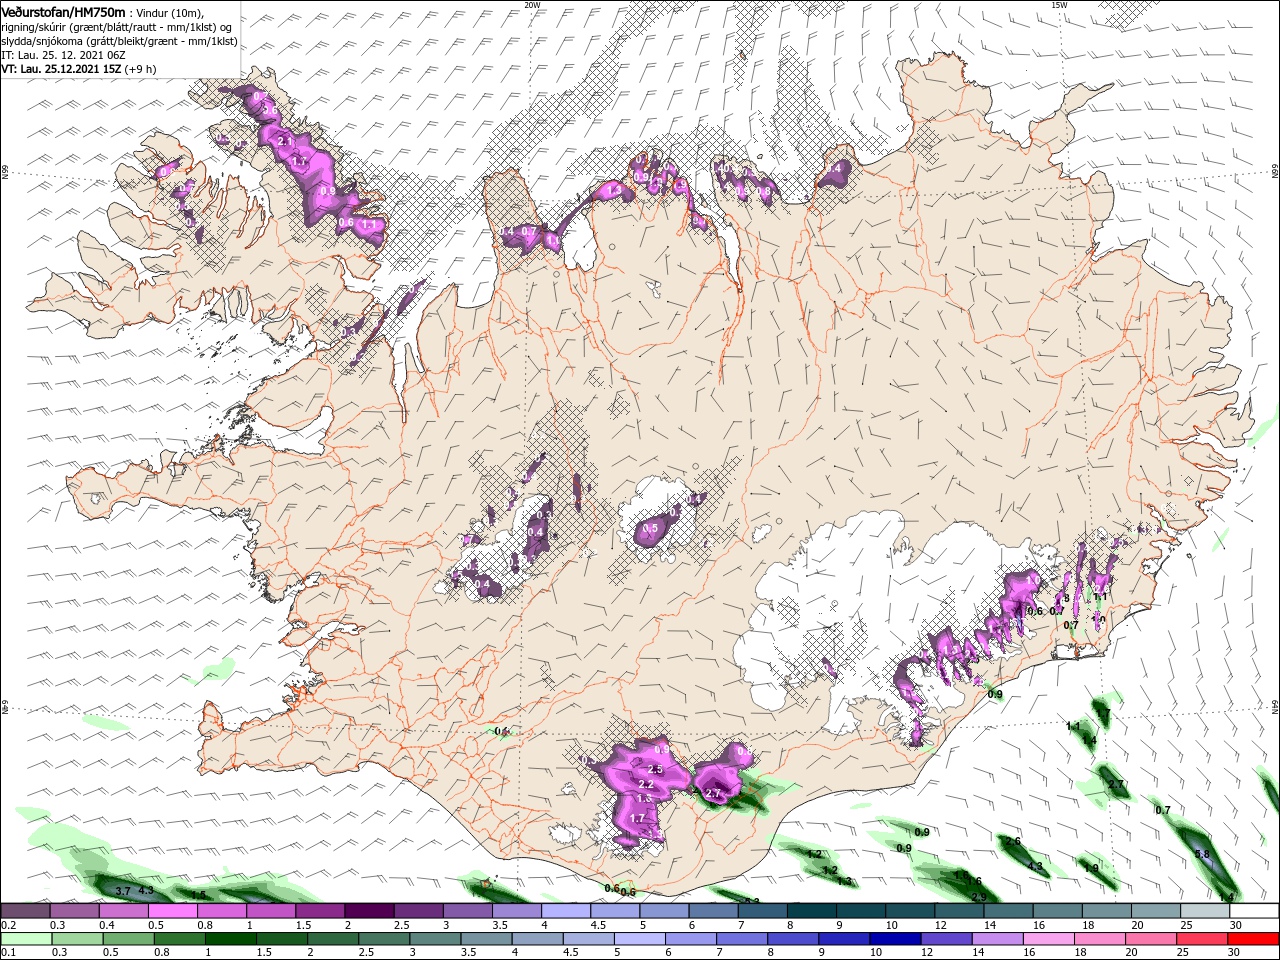Pick the bright red 30 swatch in rain scale
The image size is (1280, 960).
coord(1253,939)
